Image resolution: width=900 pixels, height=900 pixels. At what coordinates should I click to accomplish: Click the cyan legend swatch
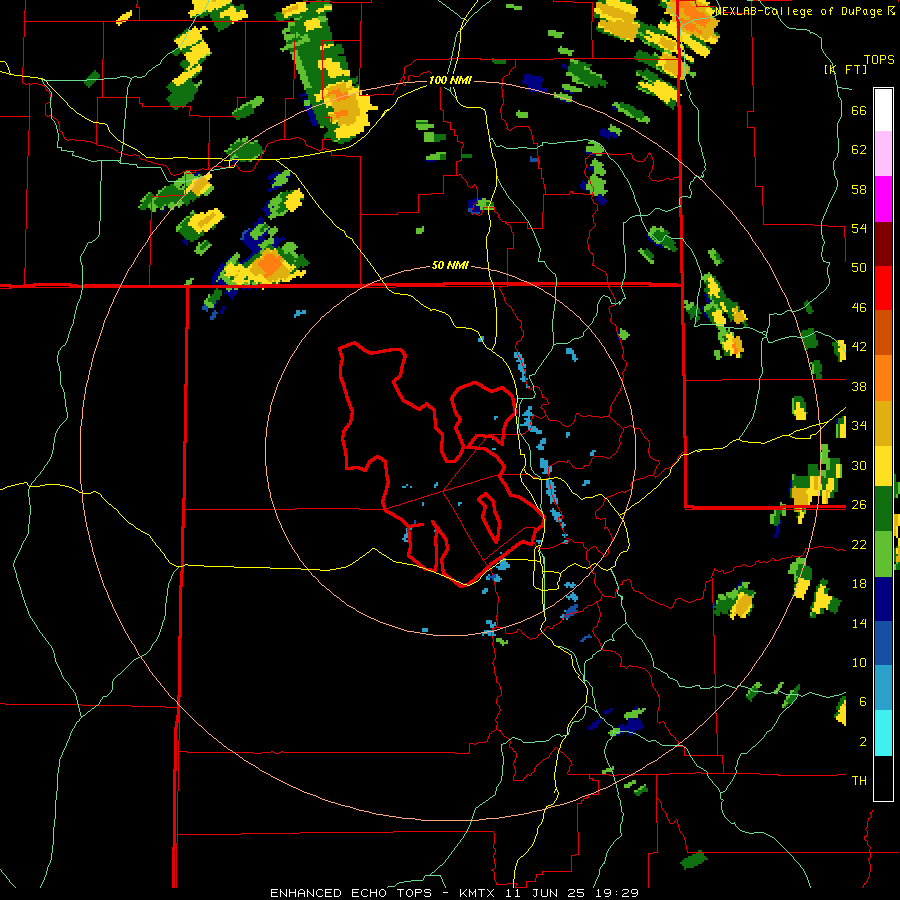[883, 734]
